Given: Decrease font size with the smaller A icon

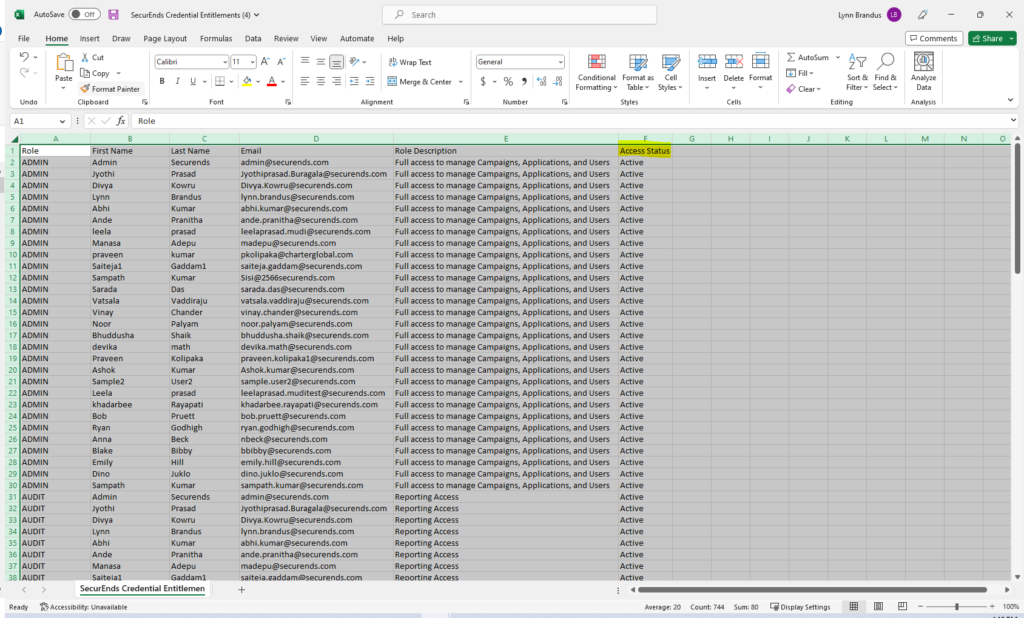Looking at the screenshot, I should [281, 61].
